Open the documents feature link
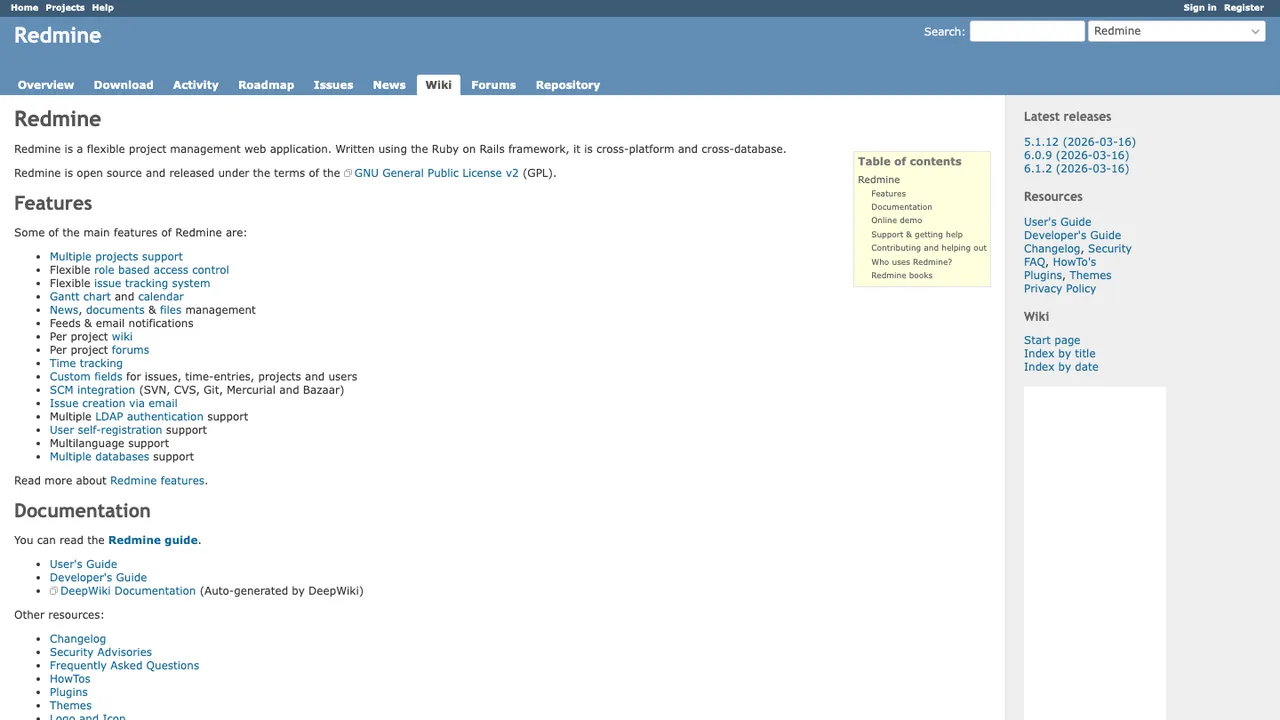This screenshot has height=720, width=1280. 115,310
